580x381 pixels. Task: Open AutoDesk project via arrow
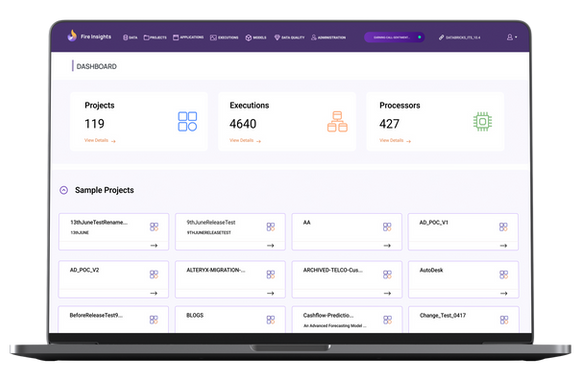[504, 293]
